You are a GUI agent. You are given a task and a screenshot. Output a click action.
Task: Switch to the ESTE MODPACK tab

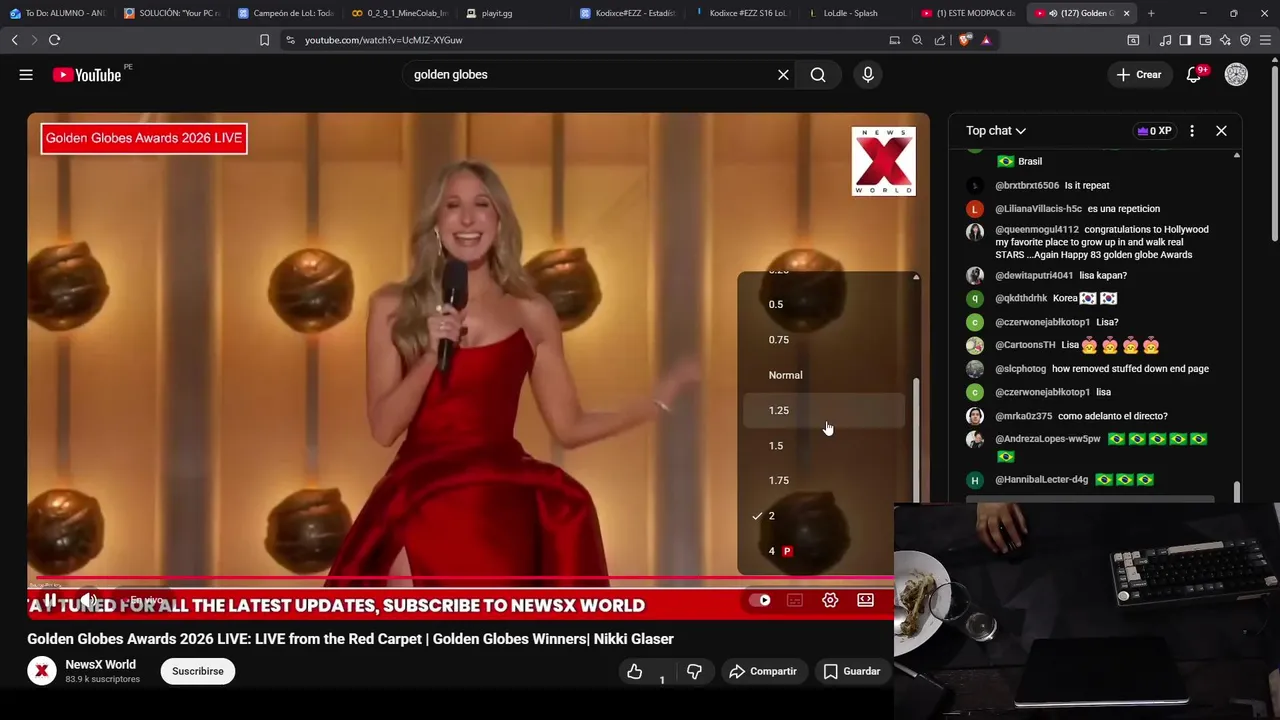pos(968,13)
